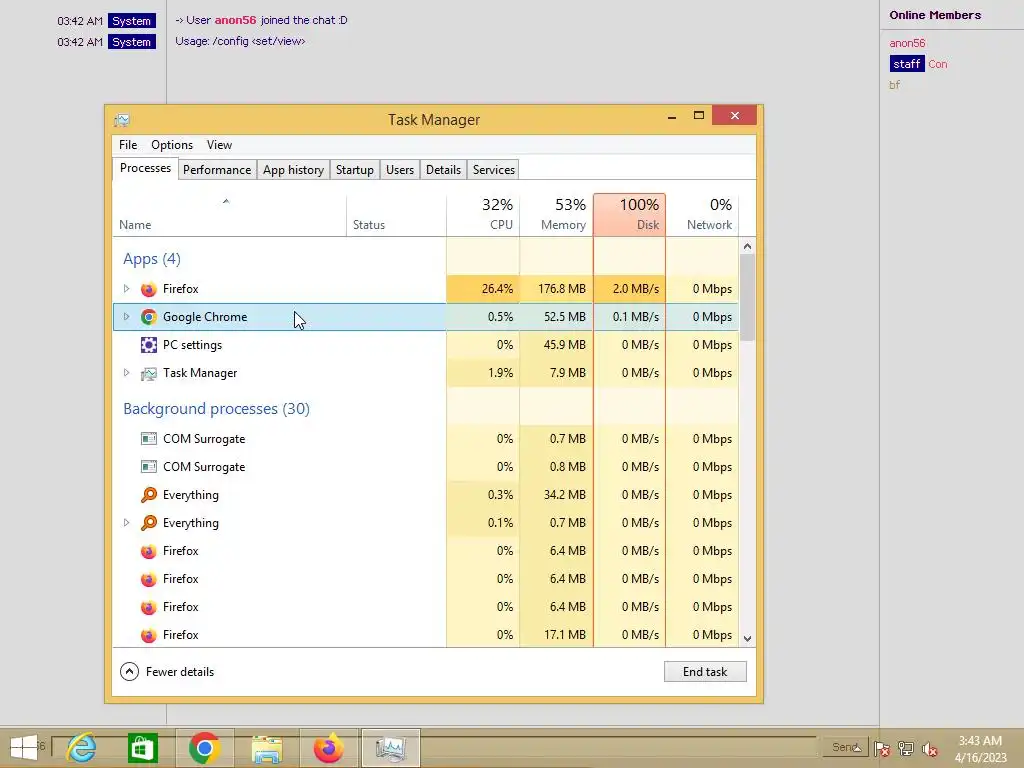Click the anon56 name in chat message
The width and height of the screenshot is (1024, 768).
pyautogui.click(x=235, y=20)
